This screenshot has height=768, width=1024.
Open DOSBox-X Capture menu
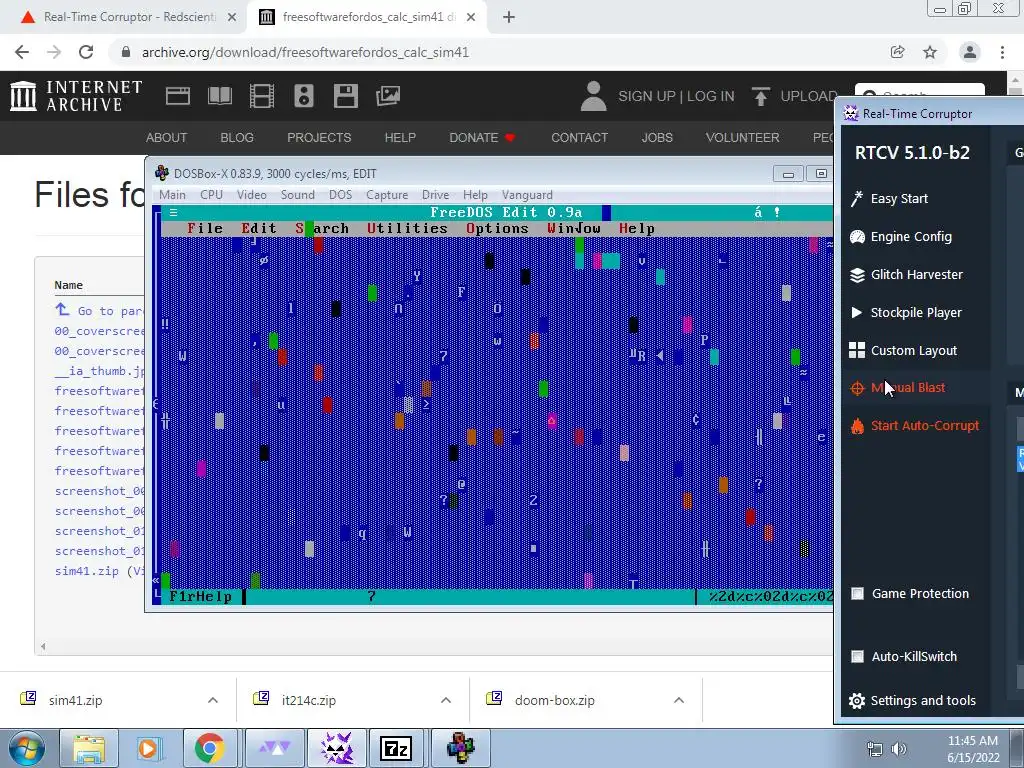point(387,195)
